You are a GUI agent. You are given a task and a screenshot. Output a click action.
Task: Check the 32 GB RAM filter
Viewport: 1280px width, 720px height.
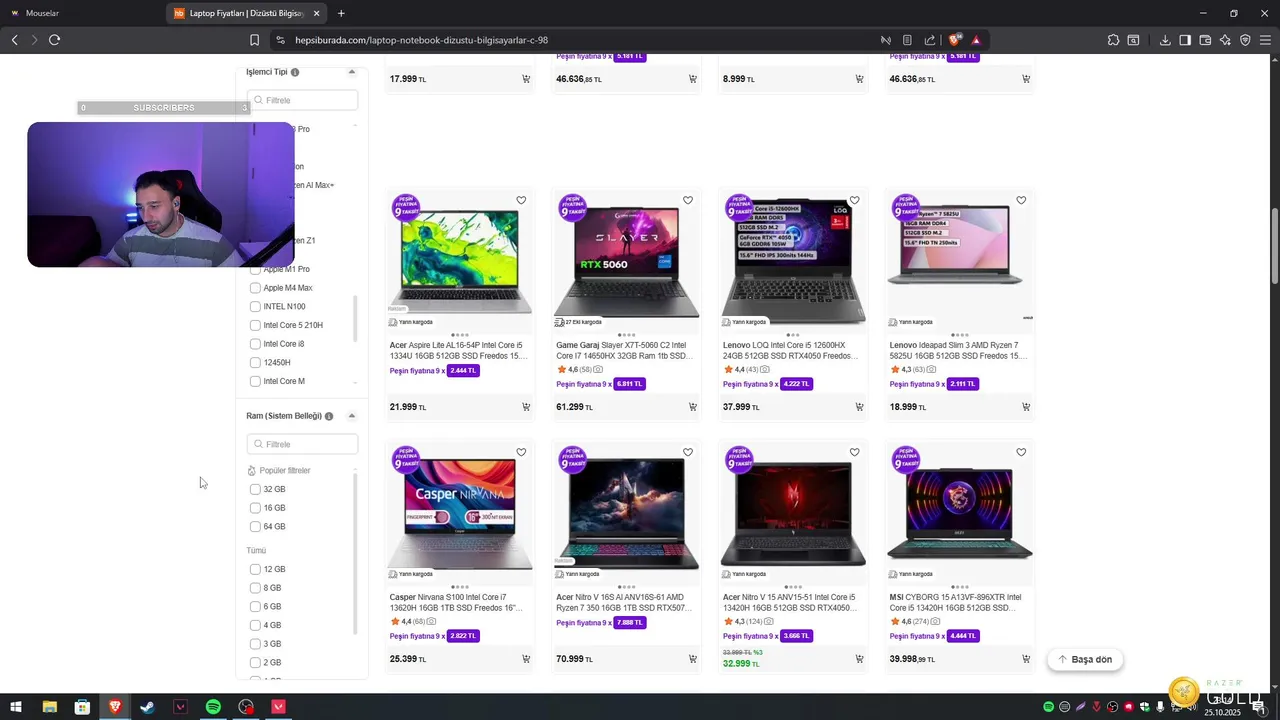tap(255, 489)
